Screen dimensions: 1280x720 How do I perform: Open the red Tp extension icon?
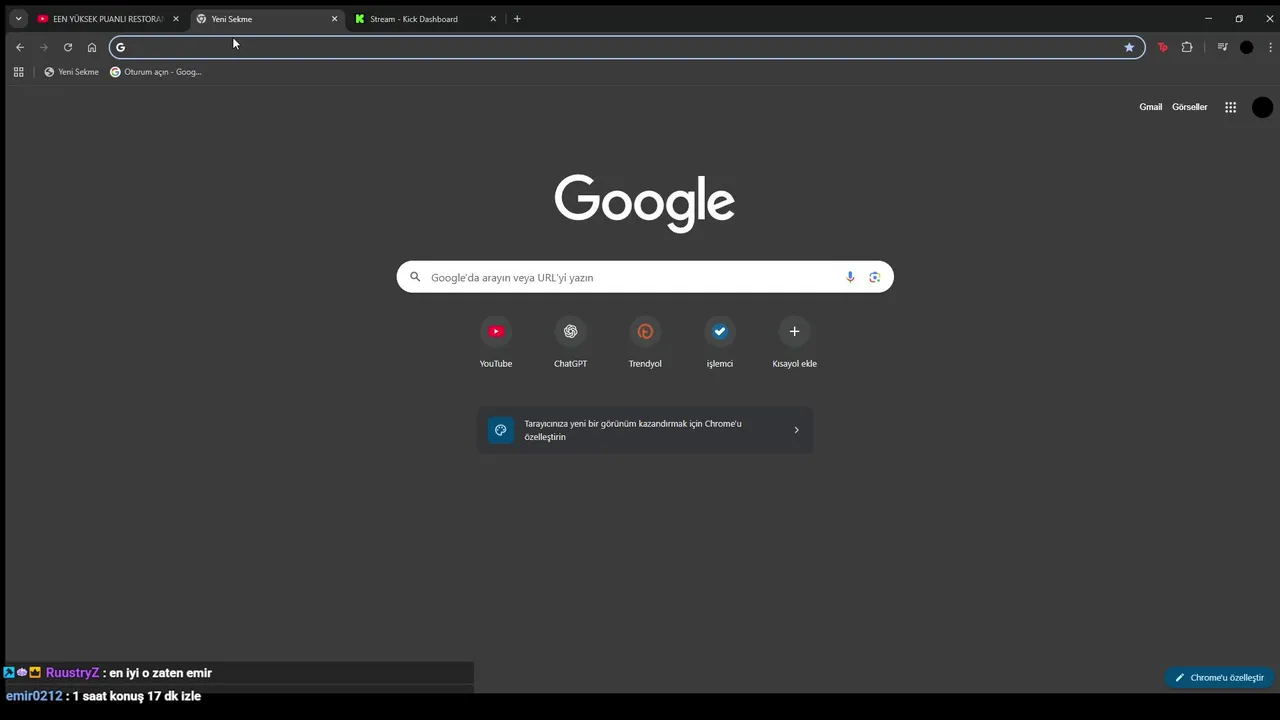1162,47
